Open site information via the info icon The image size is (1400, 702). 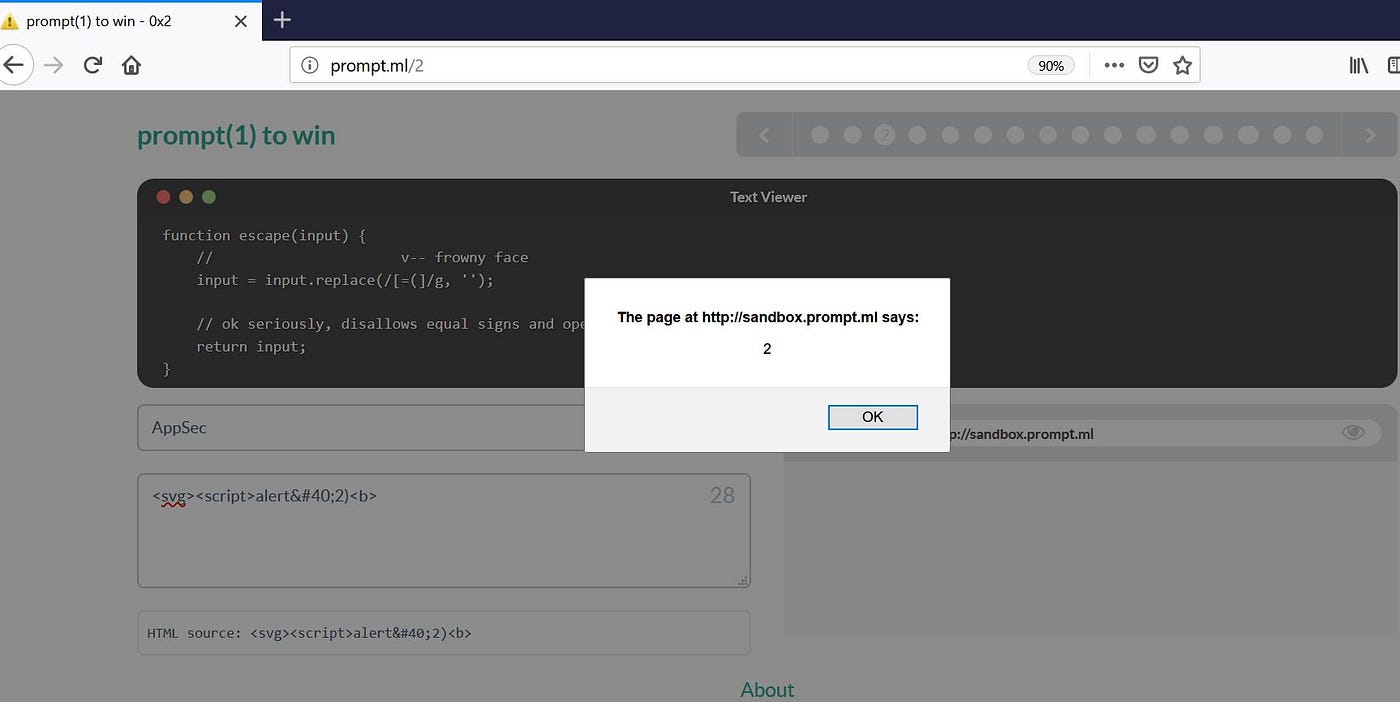tap(309, 64)
